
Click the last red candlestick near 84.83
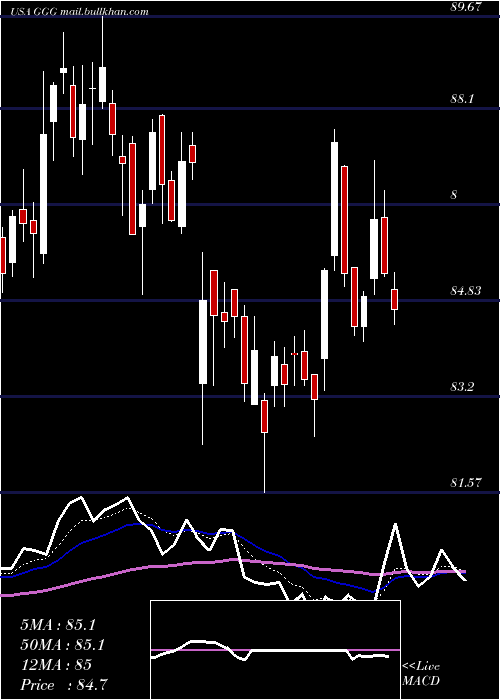click(394, 299)
